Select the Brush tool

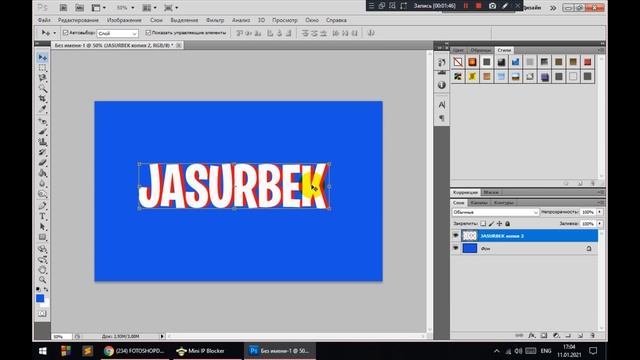[42, 132]
